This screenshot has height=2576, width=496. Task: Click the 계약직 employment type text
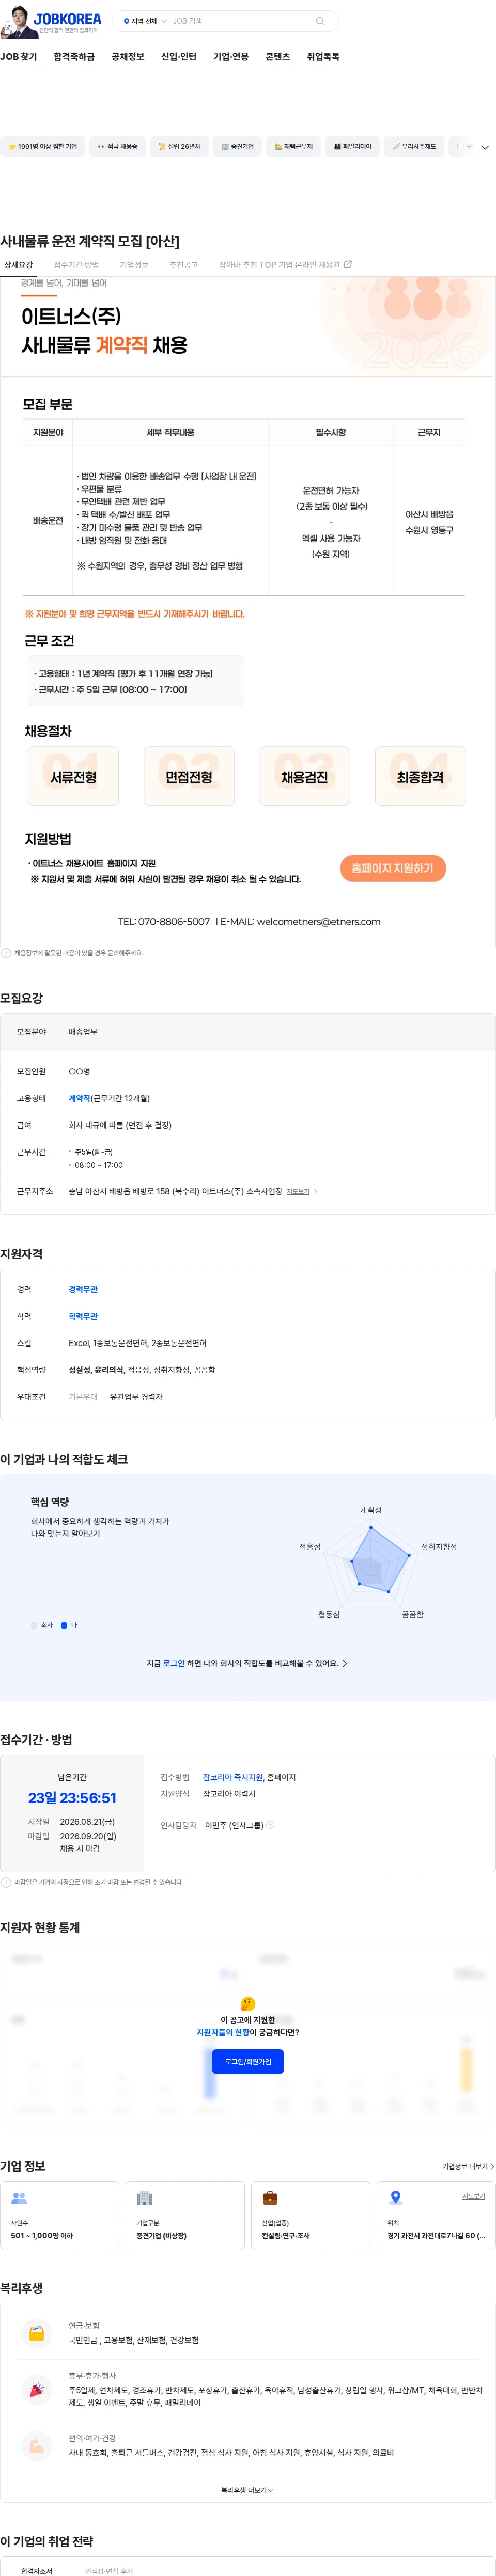[x=79, y=1098]
